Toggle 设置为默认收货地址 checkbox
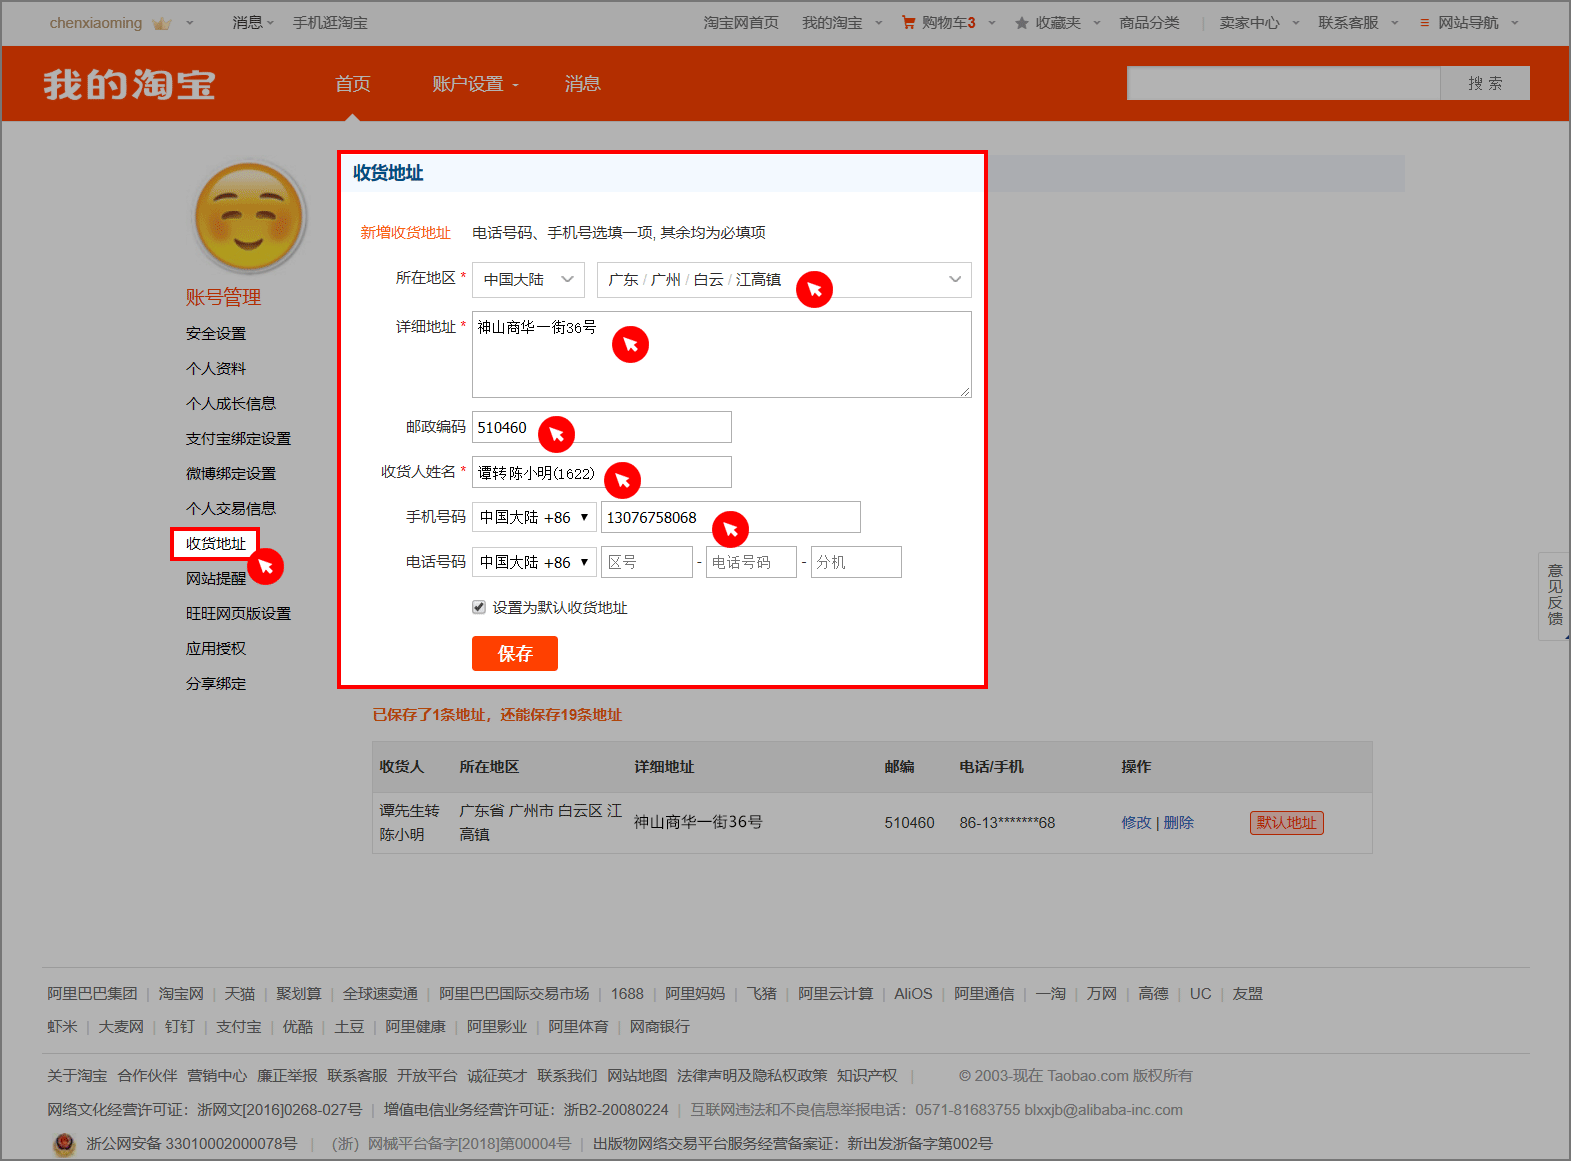Viewport: 1571px width, 1161px height. click(479, 607)
